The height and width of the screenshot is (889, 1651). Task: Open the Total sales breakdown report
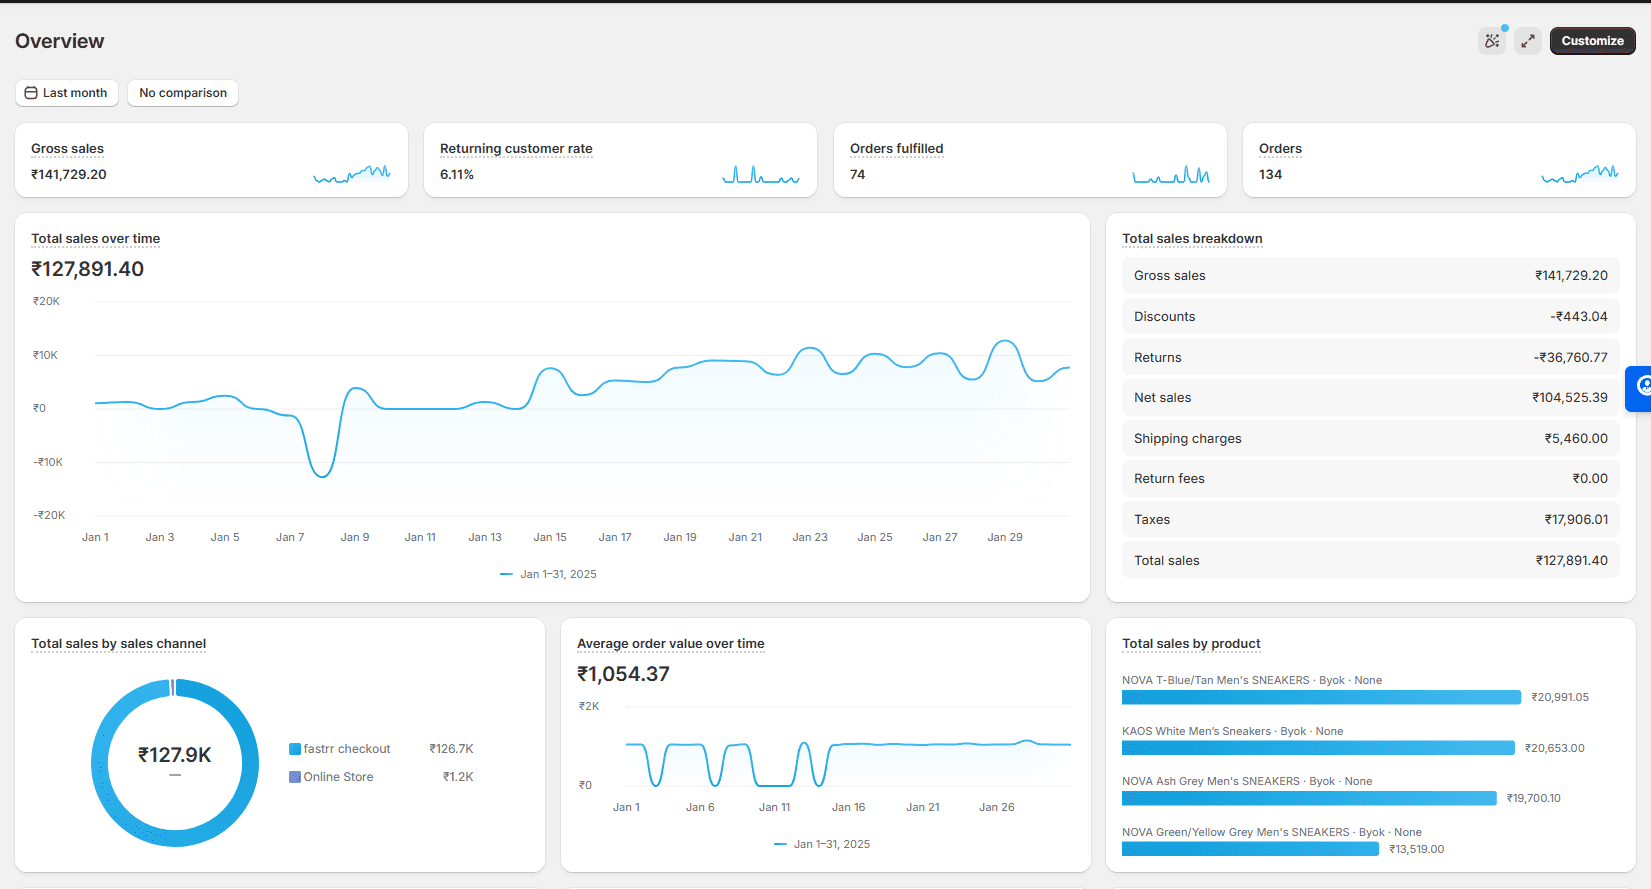[x=1192, y=239]
